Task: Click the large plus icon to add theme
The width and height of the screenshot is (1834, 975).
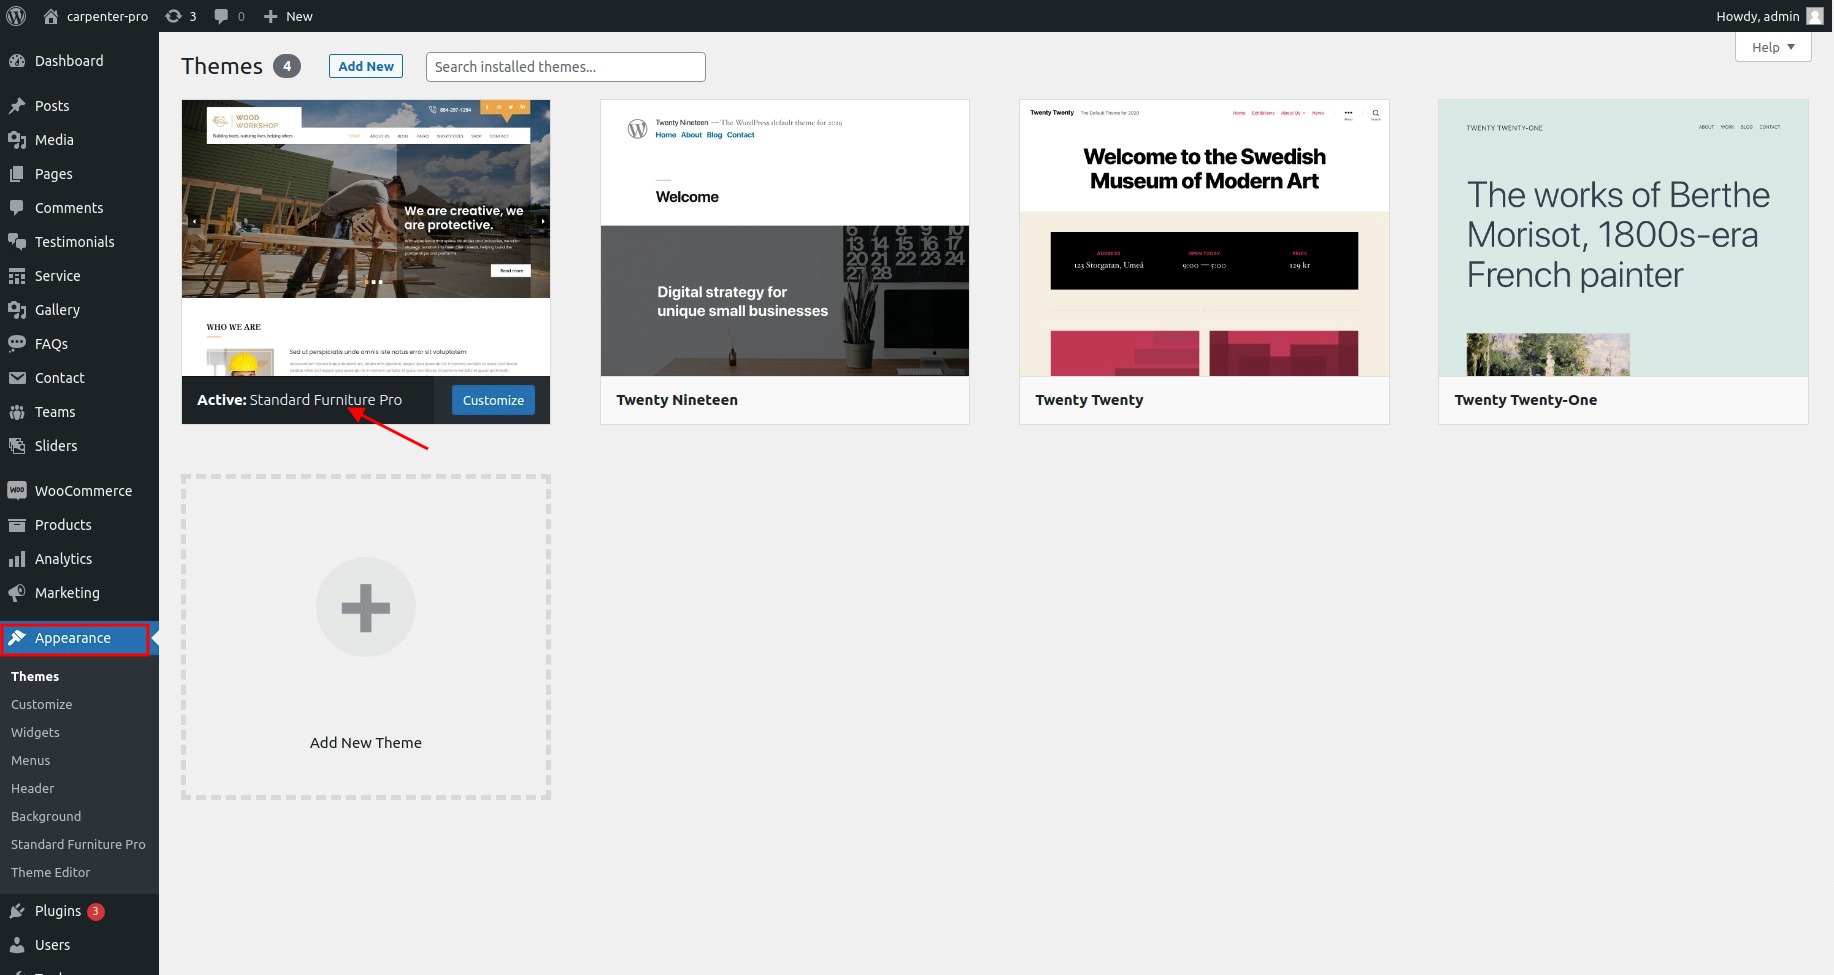Action: 366,607
